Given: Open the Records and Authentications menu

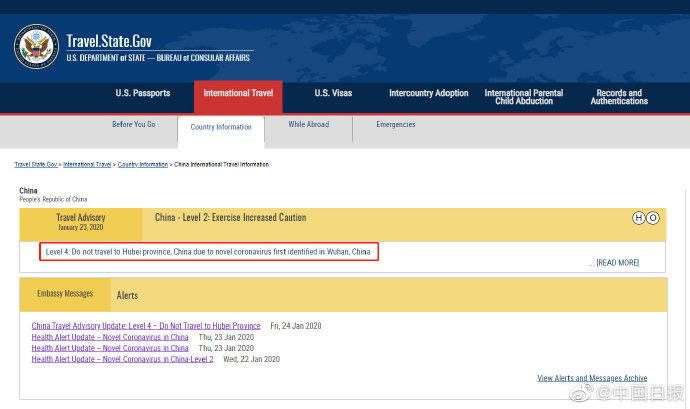Looking at the screenshot, I should pos(619,97).
